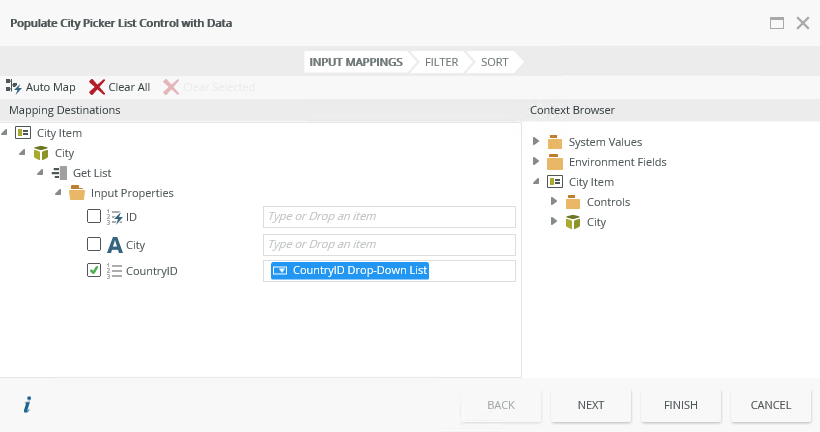Check the City property checkbox

[x=94, y=244]
